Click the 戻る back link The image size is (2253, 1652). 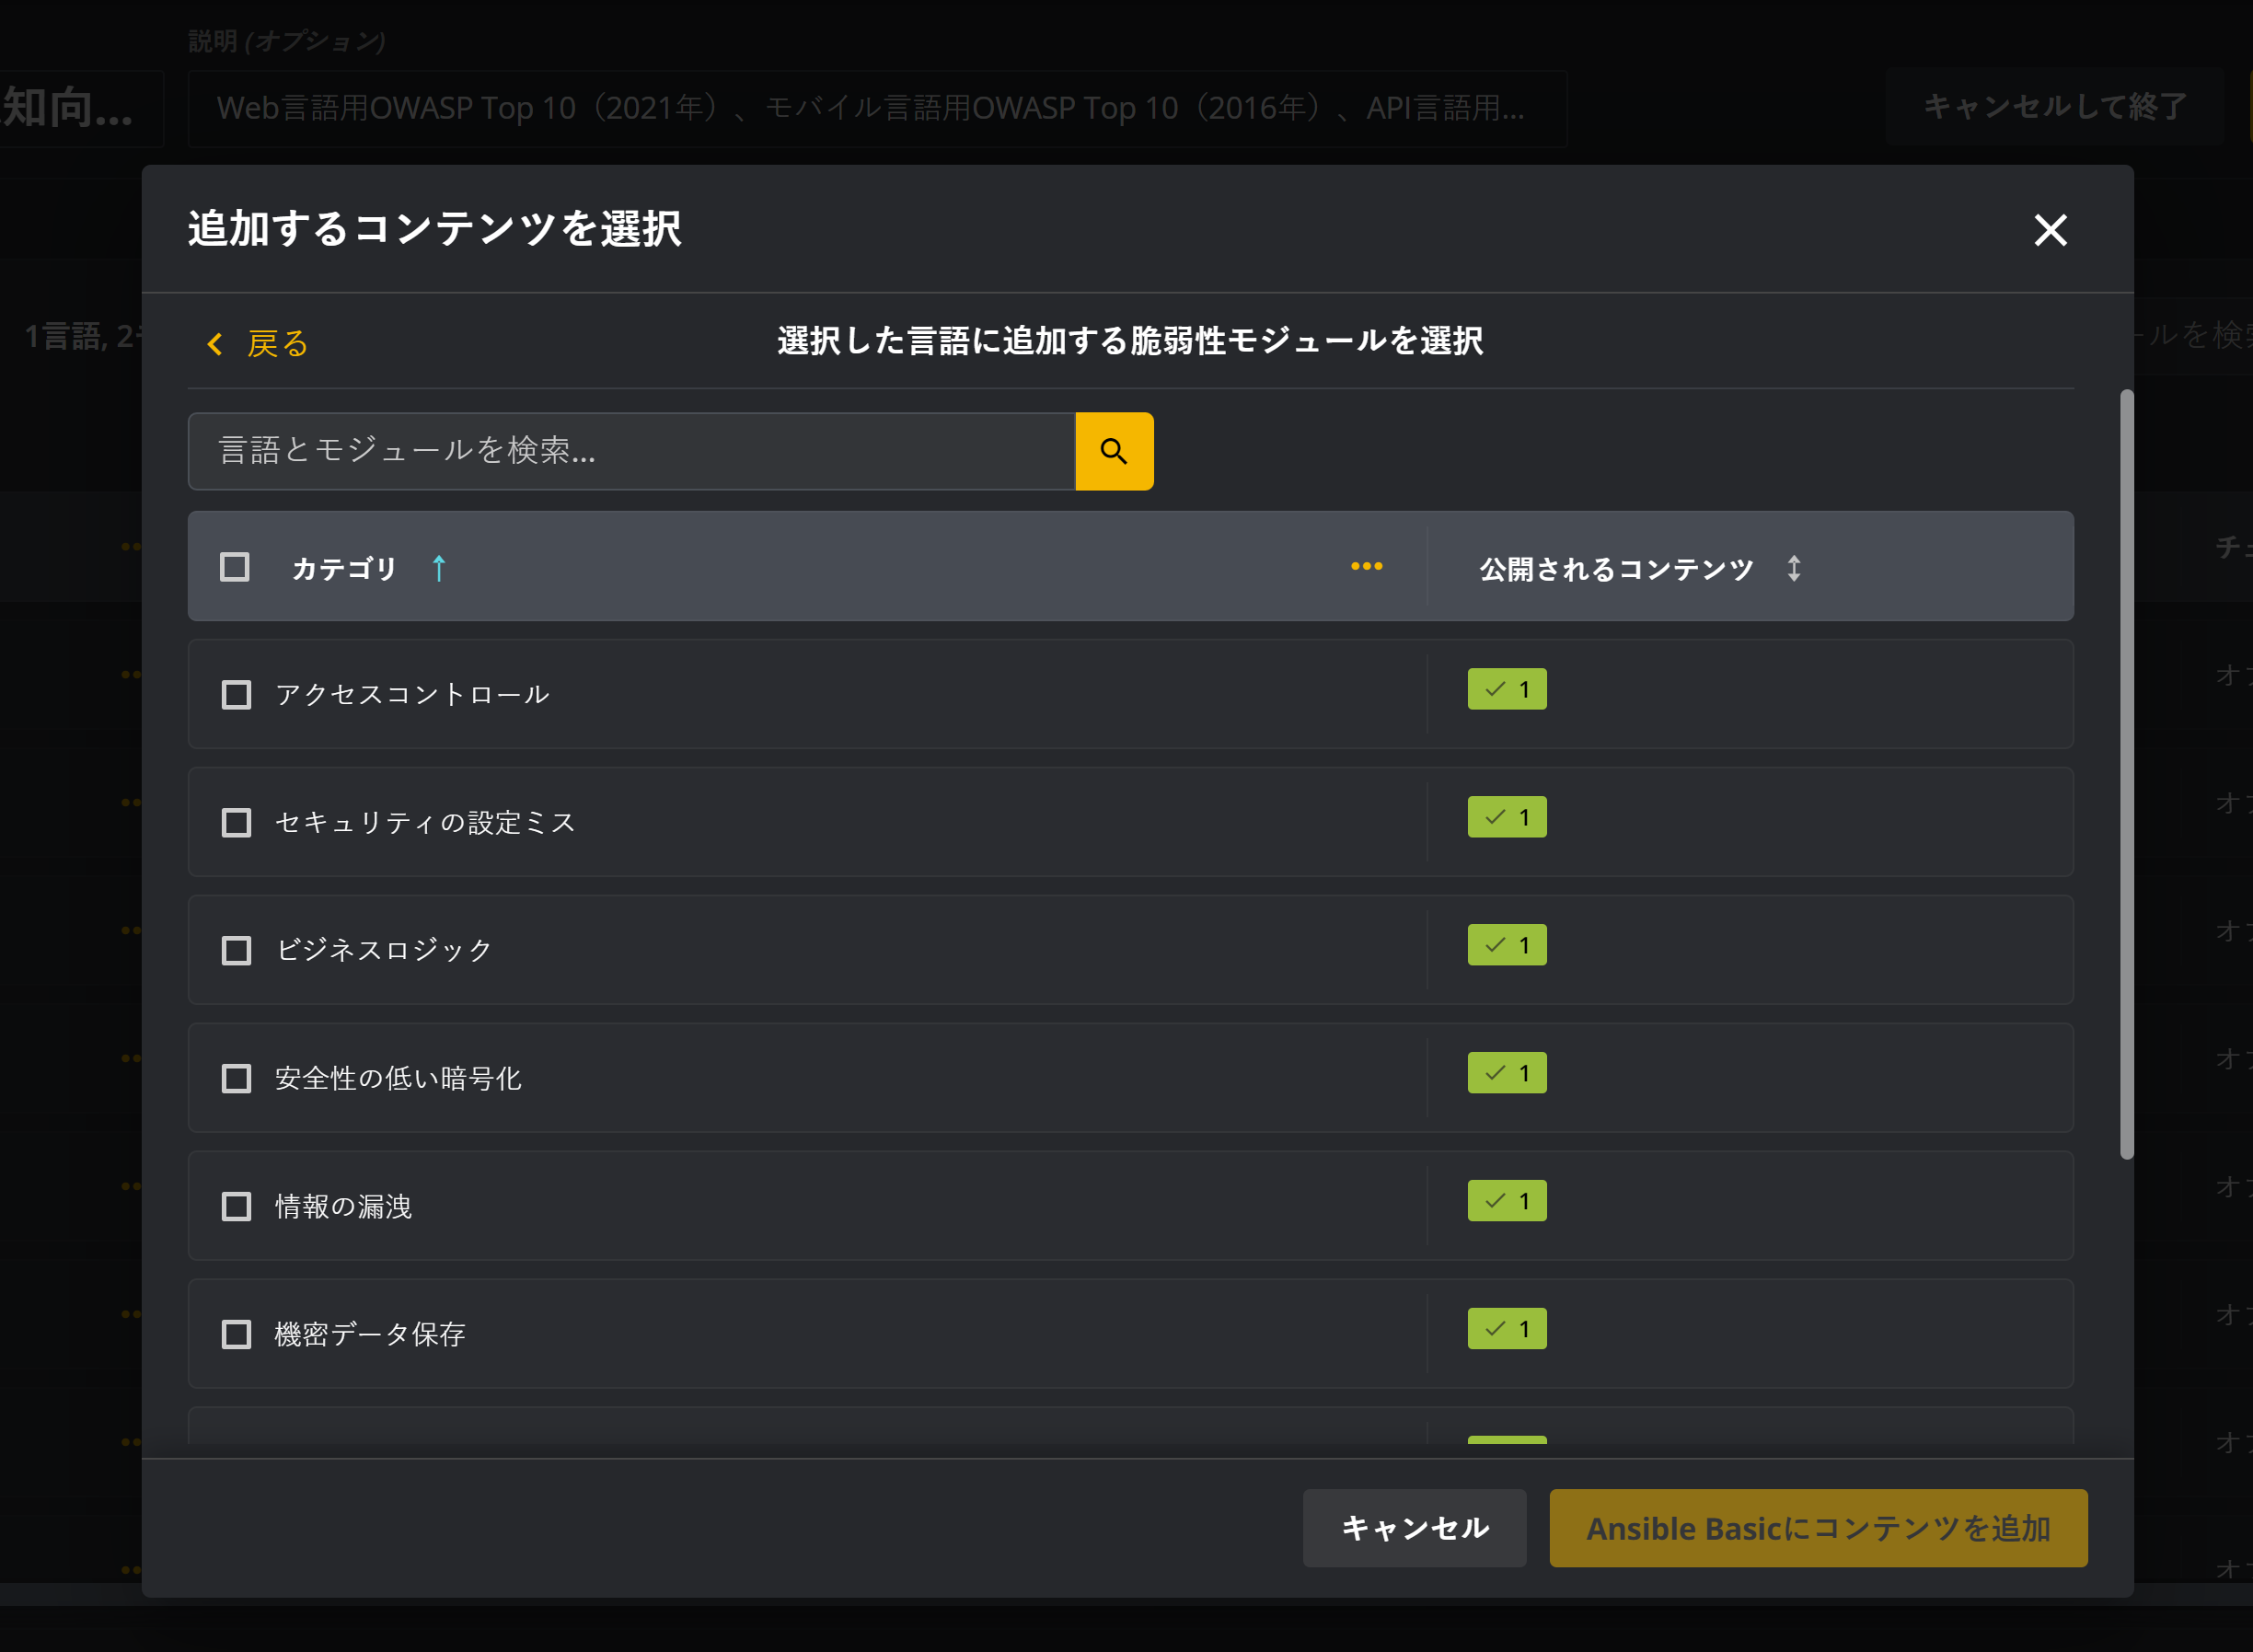pos(277,344)
